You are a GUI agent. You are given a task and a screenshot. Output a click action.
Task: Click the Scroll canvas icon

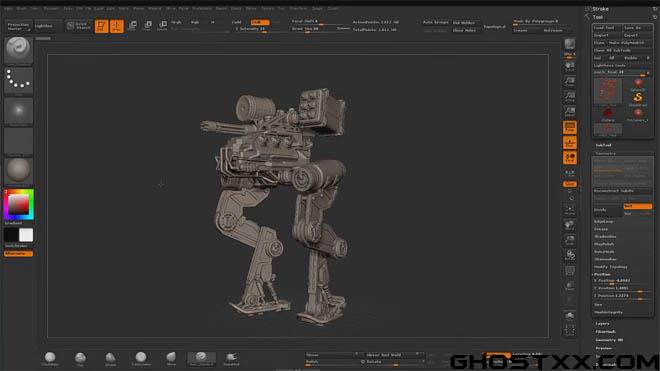coord(570,66)
